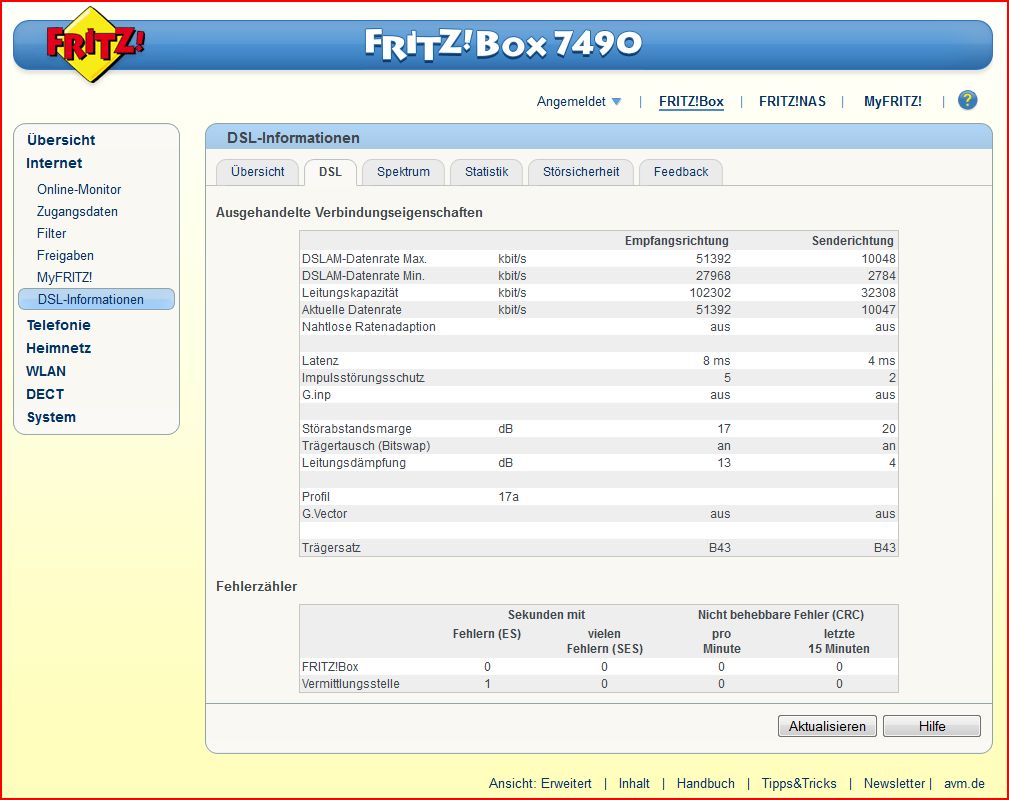The width and height of the screenshot is (1009, 800).
Task: Select the Senderichtung value 32308
Action: 878,292
